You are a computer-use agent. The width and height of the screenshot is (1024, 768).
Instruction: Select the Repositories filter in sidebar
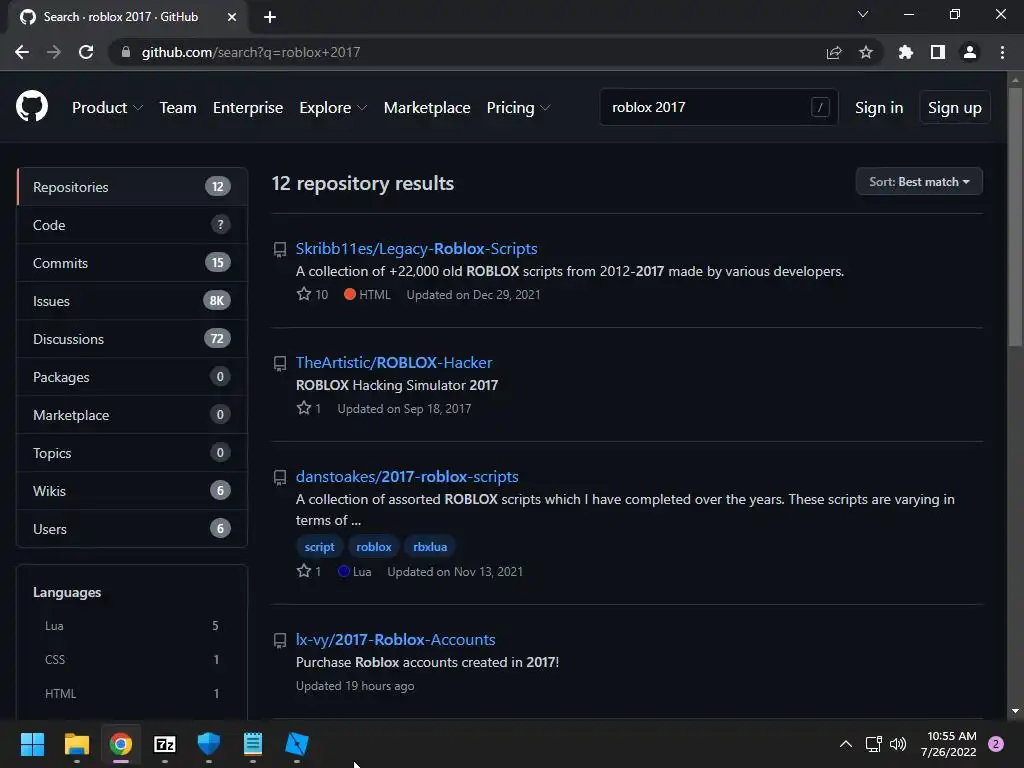point(132,187)
